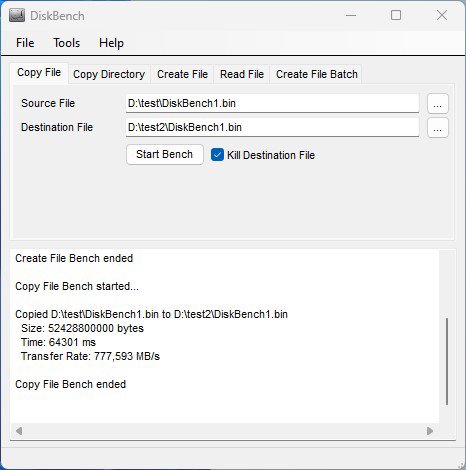
Task: Click 'Copy File Bench started...' log line
Action: (x=77, y=286)
